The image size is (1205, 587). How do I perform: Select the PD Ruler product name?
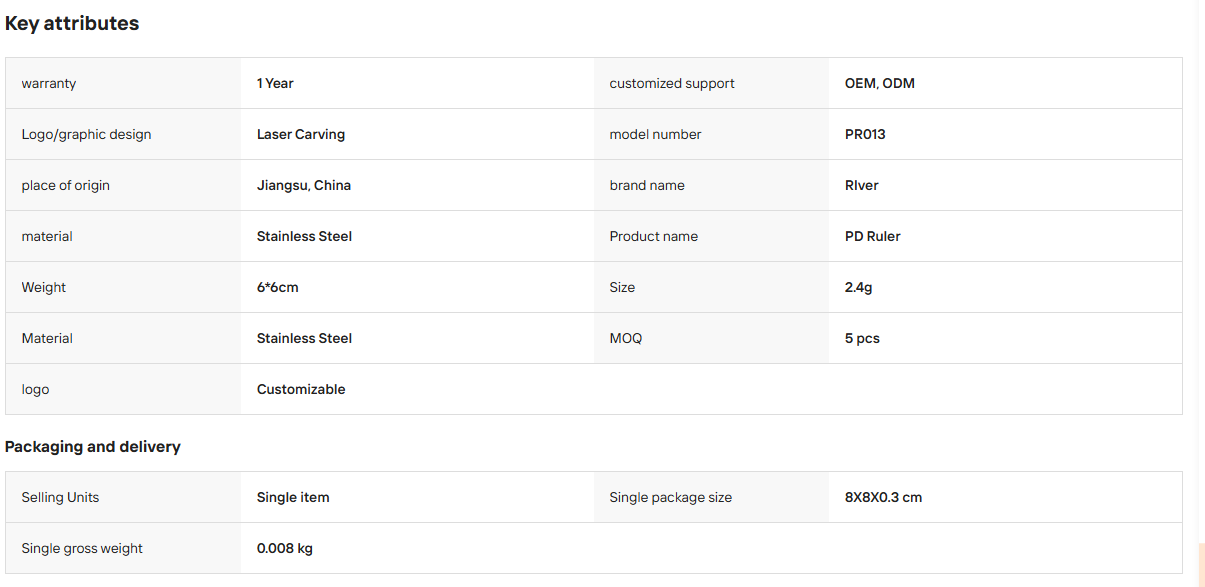coord(873,236)
